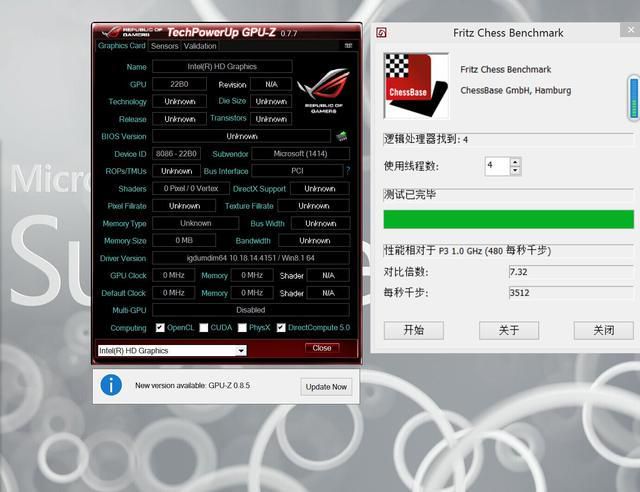This screenshot has width=640, height=492.
Task: Click the Device ID 8086 - 22B0 field
Action: [x=176, y=154]
